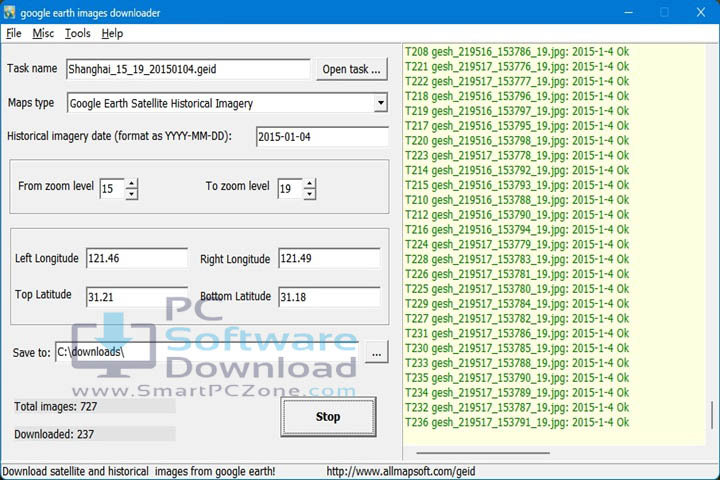The height and width of the screenshot is (480, 720).
Task: Open the Tools menu
Action: (78, 34)
